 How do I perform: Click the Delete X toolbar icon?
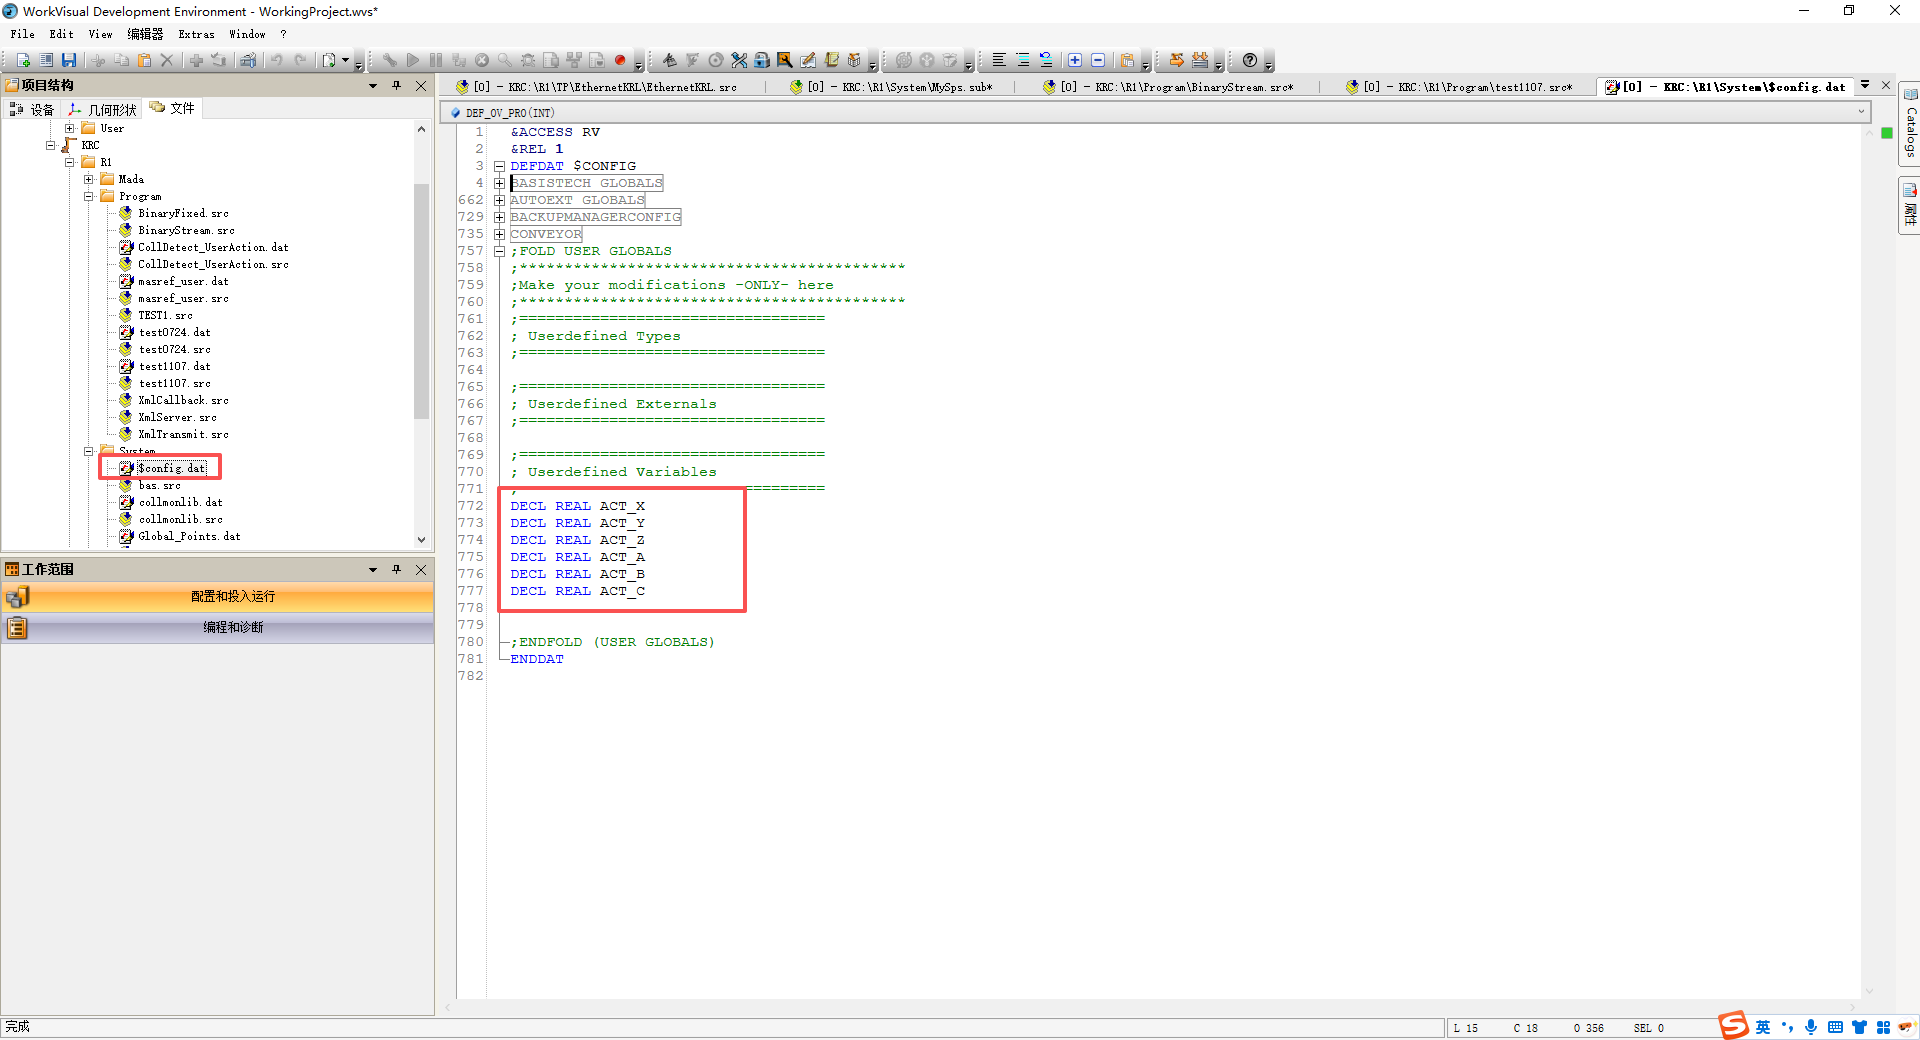[x=167, y=61]
